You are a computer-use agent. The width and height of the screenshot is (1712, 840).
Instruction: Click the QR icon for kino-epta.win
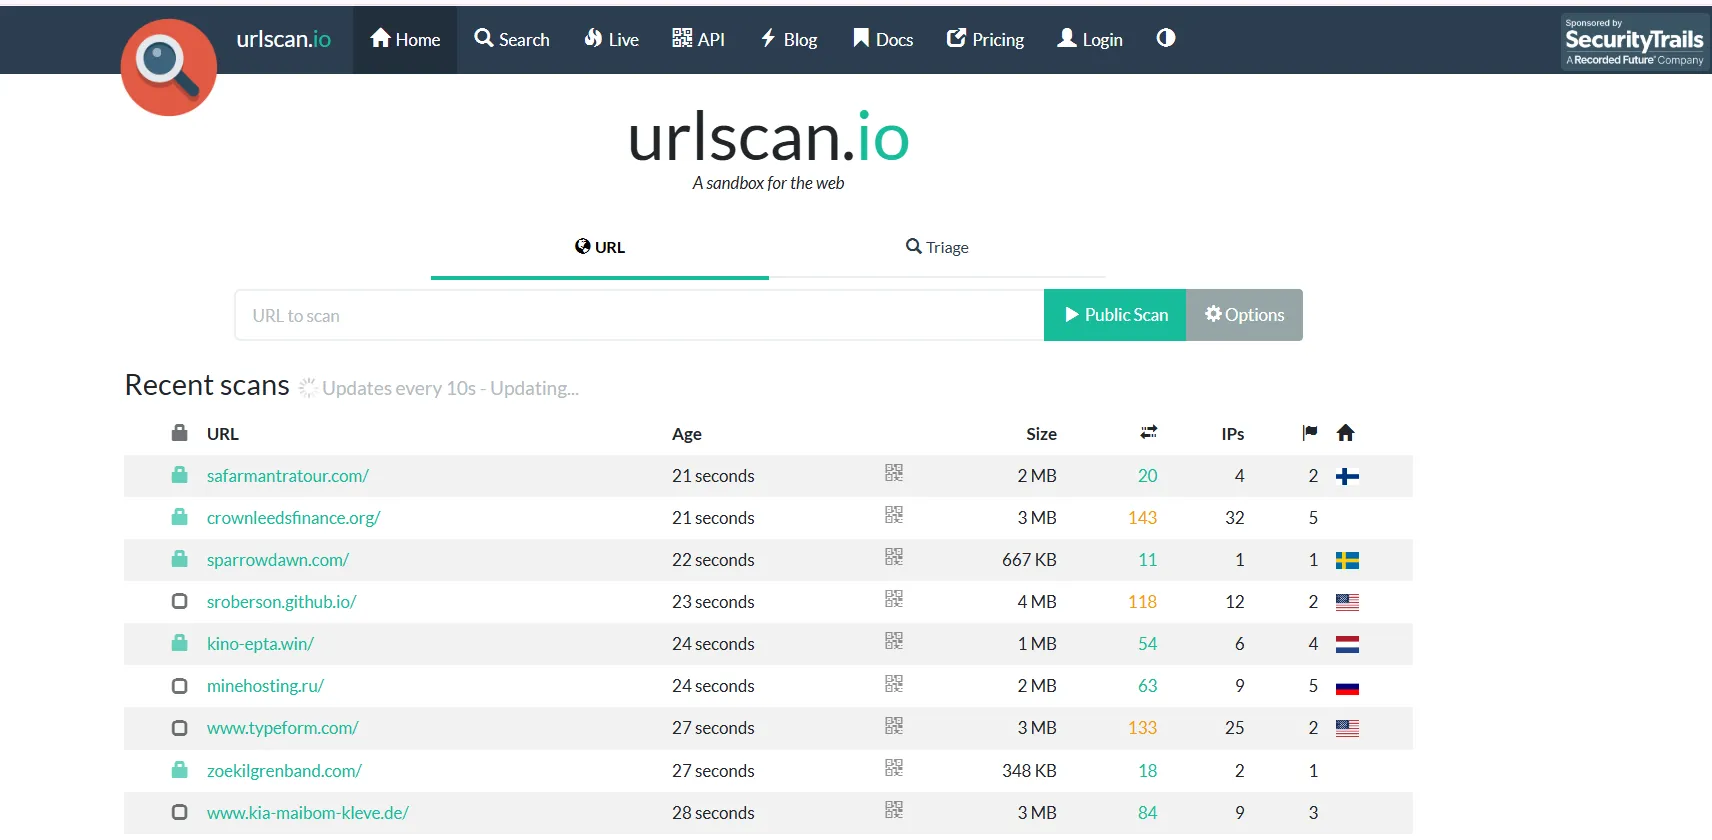894,641
